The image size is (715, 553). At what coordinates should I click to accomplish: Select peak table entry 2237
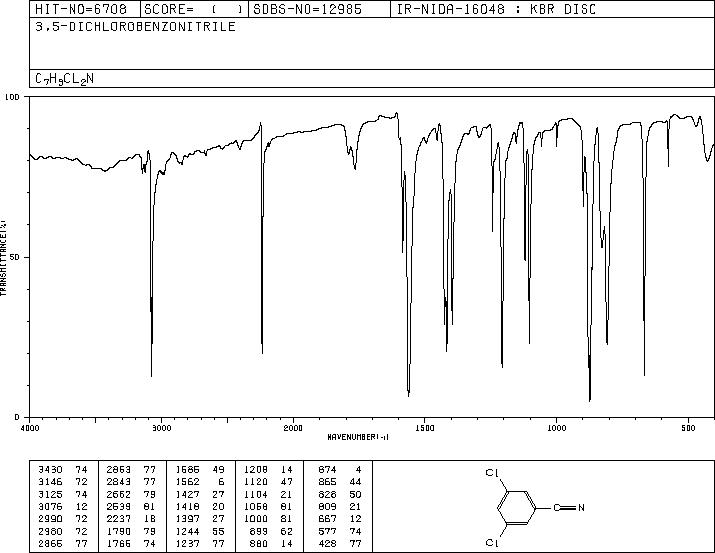131,519
